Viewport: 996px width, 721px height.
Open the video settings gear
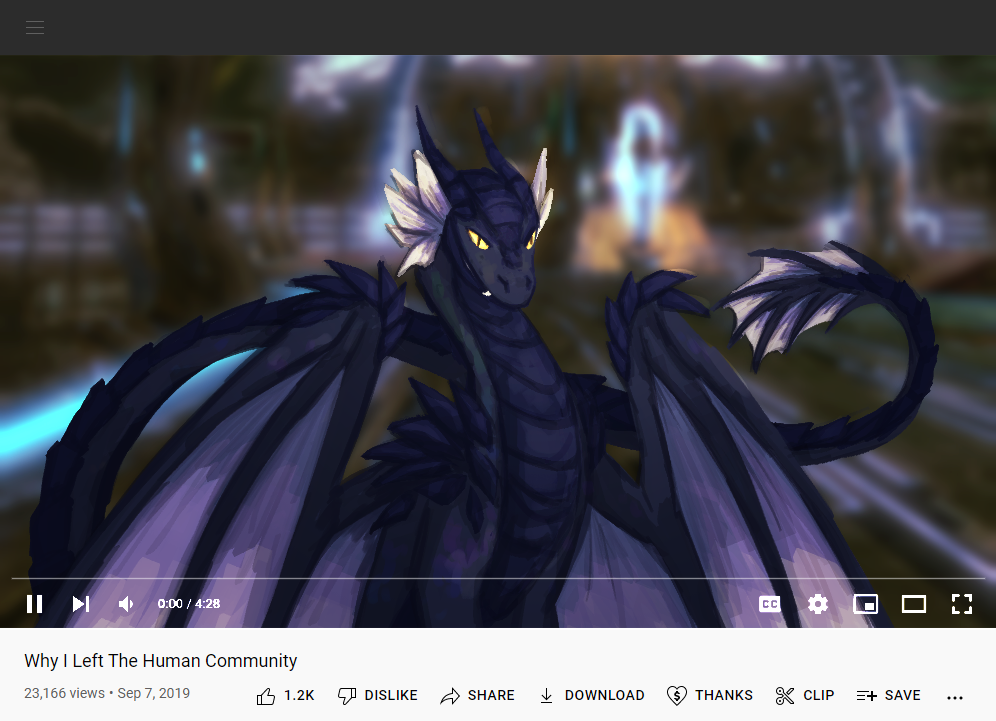coord(818,604)
